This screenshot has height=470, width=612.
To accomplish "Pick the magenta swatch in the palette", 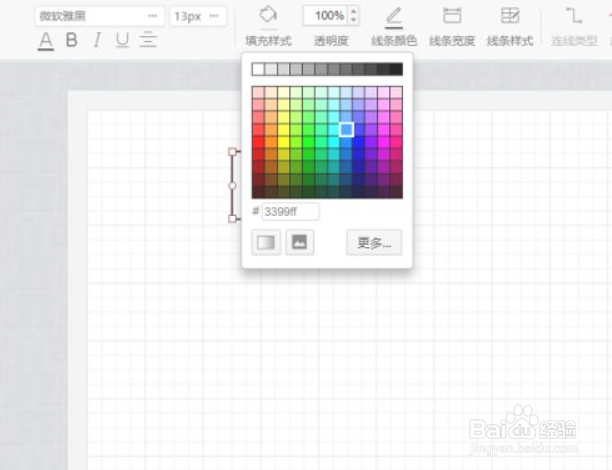I will click(x=384, y=142).
